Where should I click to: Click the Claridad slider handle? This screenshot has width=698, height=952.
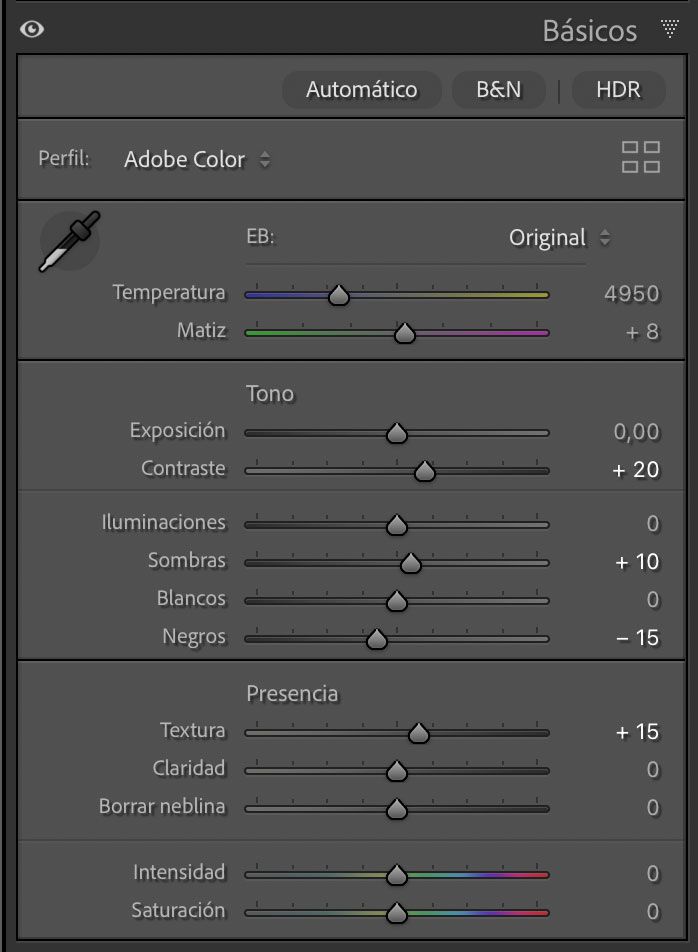397,771
